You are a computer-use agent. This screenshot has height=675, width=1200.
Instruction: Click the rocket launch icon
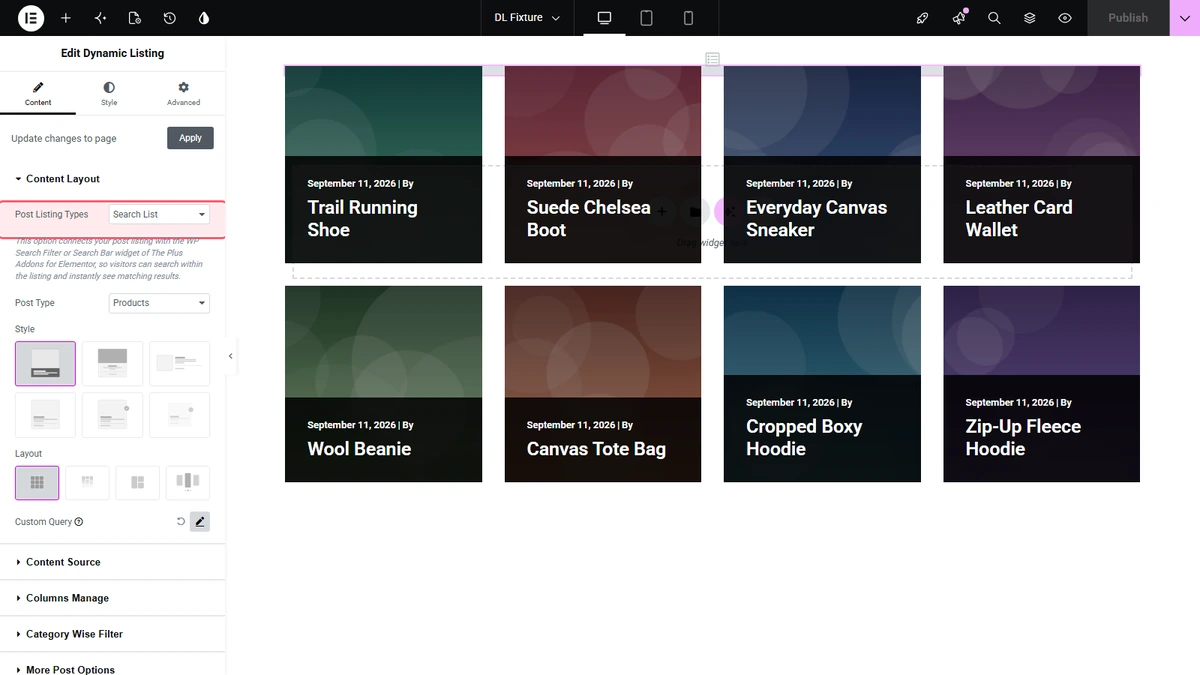pyautogui.click(x=923, y=18)
